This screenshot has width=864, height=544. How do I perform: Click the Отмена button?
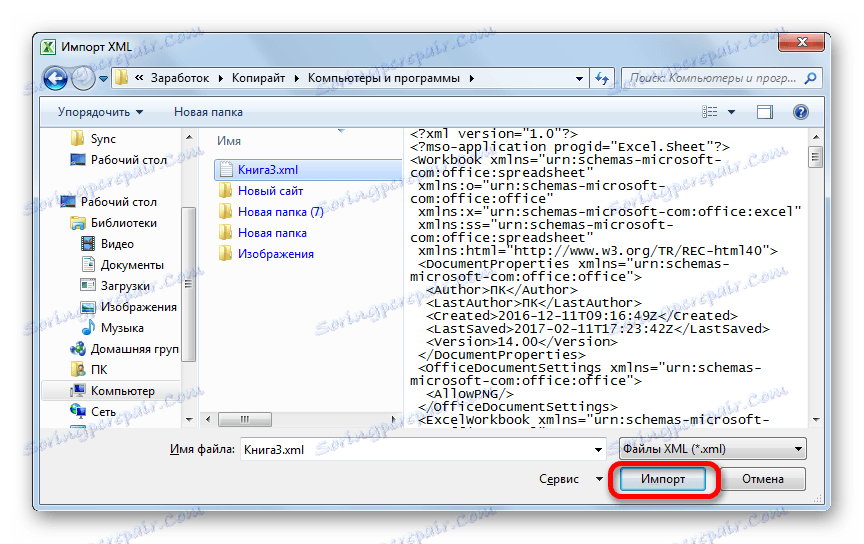click(x=763, y=479)
